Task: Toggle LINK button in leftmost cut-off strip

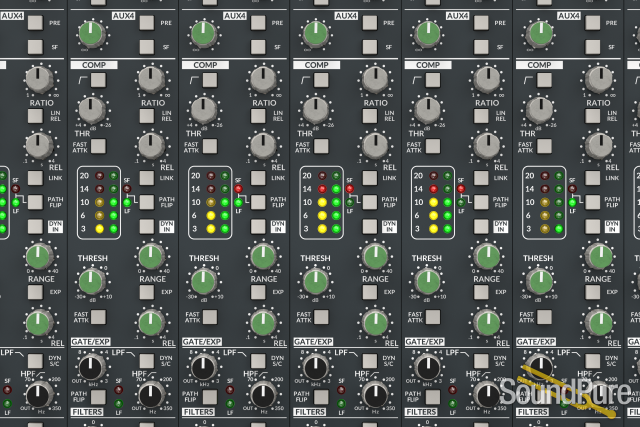Action: click(x=35, y=178)
